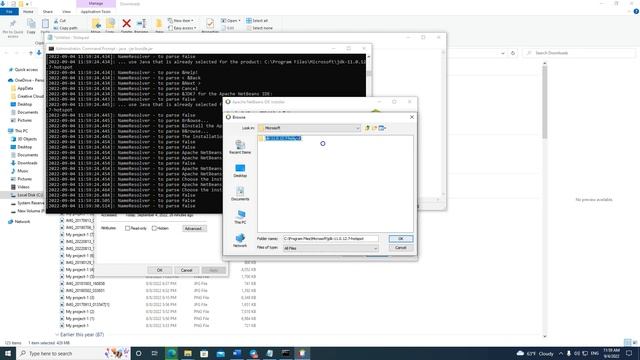This screenshot has width=640, height=360.
Task: Open the File tab in File Explorer
Action: click(9, 12)
